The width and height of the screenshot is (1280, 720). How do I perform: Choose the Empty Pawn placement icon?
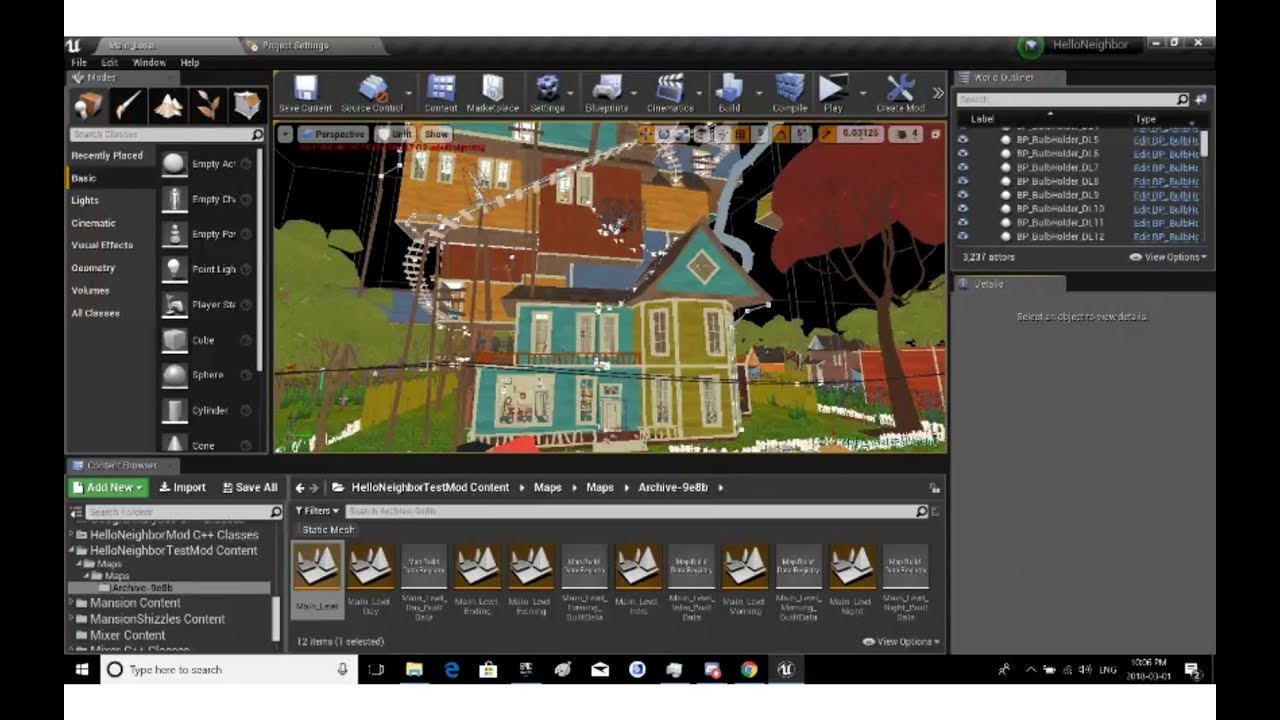[175, 234]
